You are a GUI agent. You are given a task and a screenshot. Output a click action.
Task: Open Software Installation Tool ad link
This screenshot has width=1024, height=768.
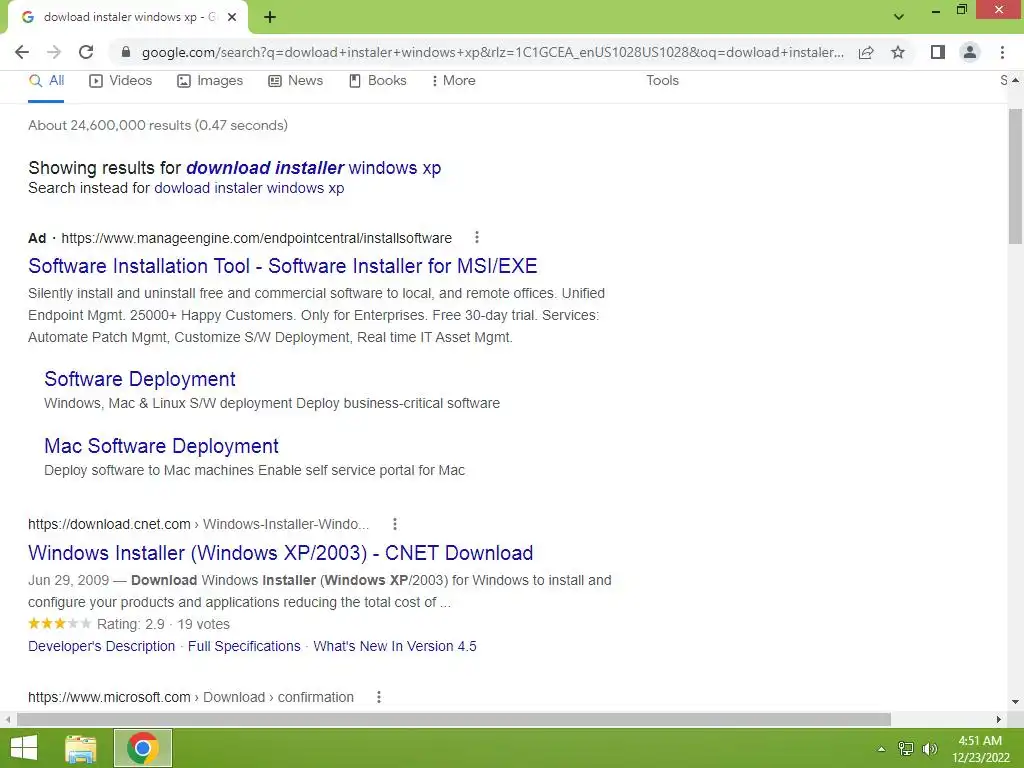pyautogui.click(x=283, y=266)
